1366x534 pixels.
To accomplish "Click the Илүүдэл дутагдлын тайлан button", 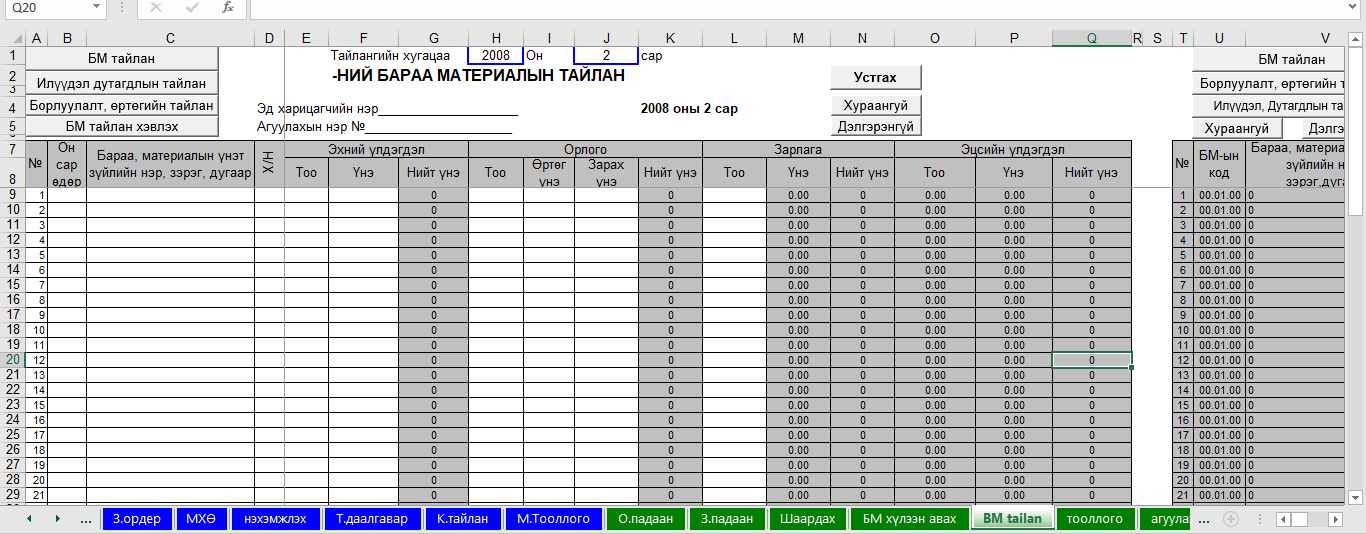I will pos(121,83).
